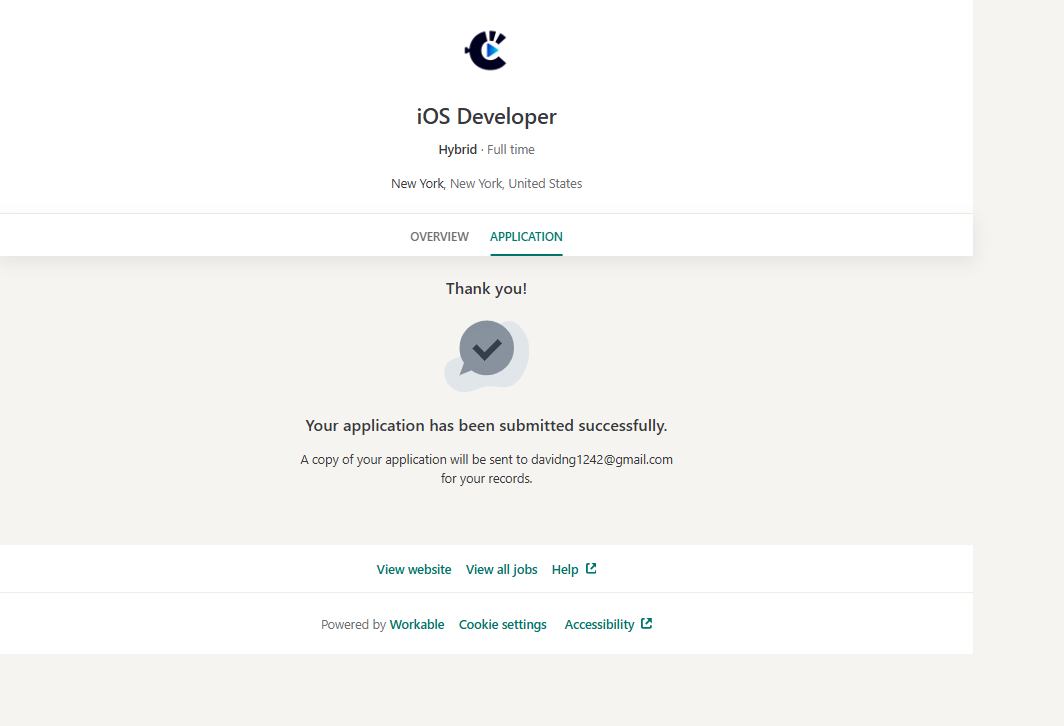Go to View all jobs

point(501,569)
